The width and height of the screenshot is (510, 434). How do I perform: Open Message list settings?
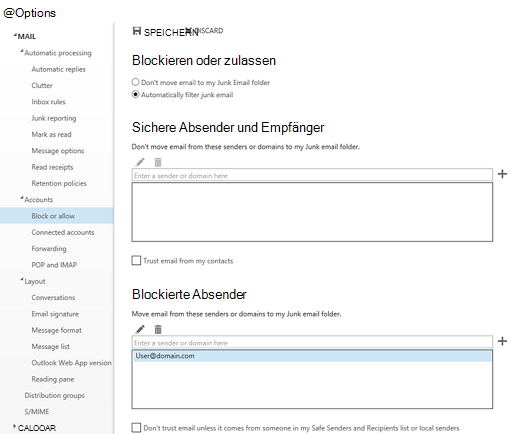[x=50, y=347]
